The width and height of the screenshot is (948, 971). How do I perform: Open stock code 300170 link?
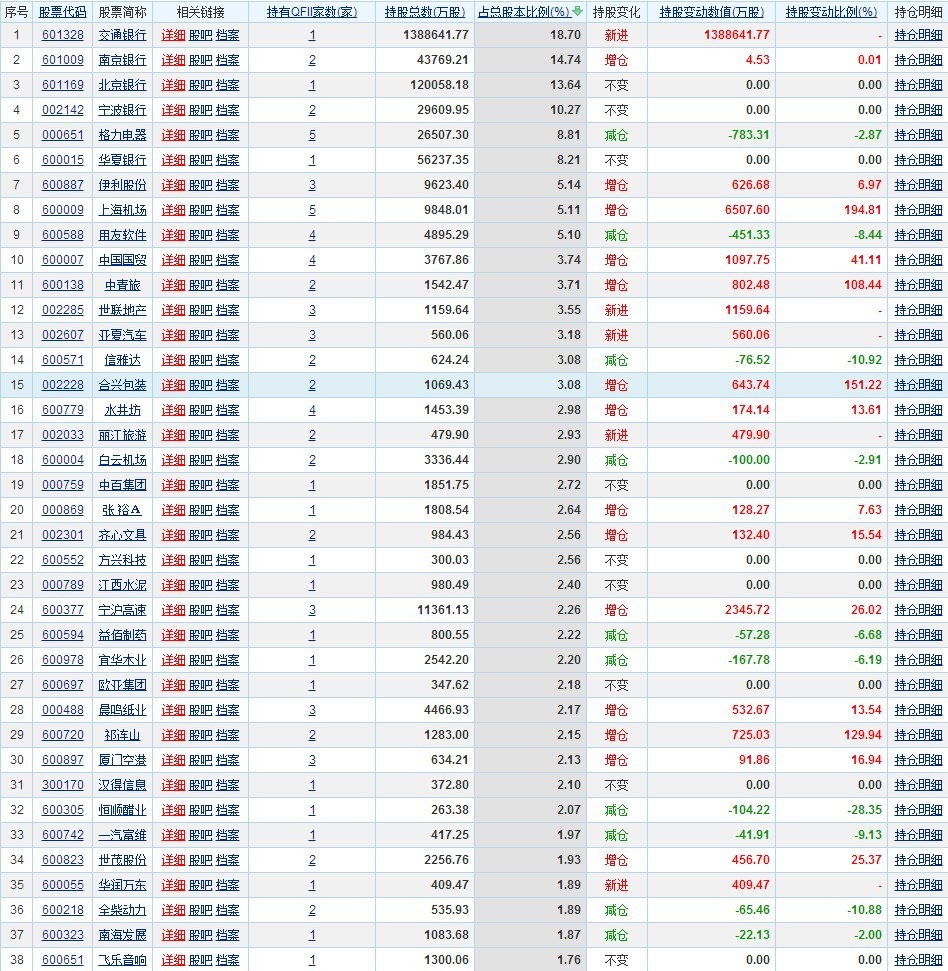[63, 785]
